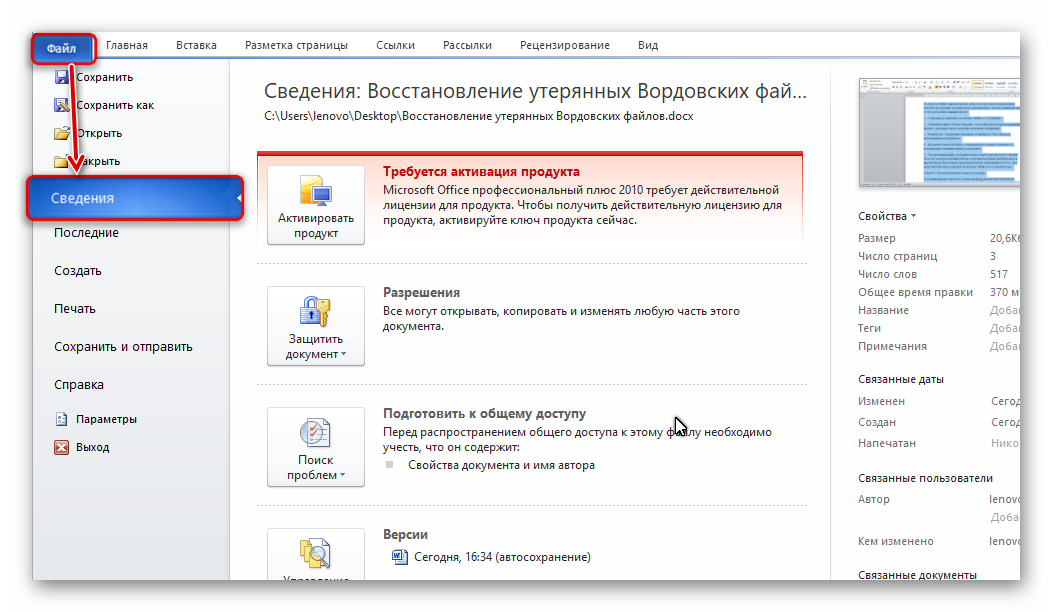Switch to the Вид ribbon tab
Screen dimensions: 1052x612
(648, 45)
